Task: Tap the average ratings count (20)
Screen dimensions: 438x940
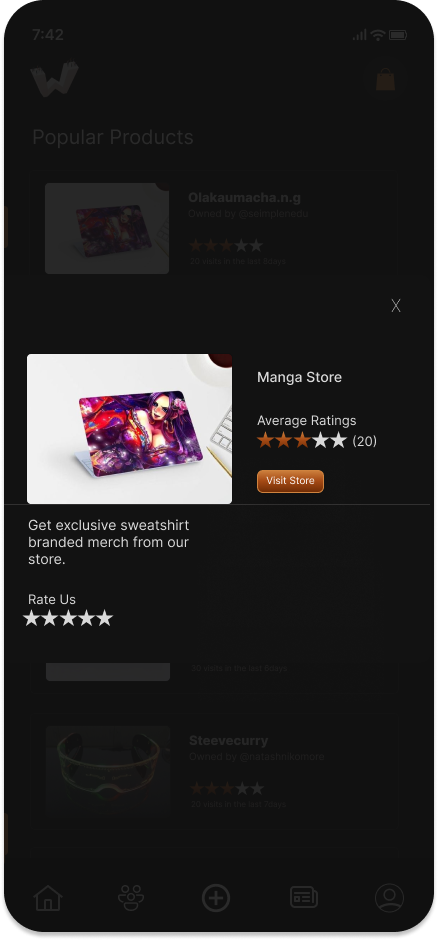Action: click(364, 441)
